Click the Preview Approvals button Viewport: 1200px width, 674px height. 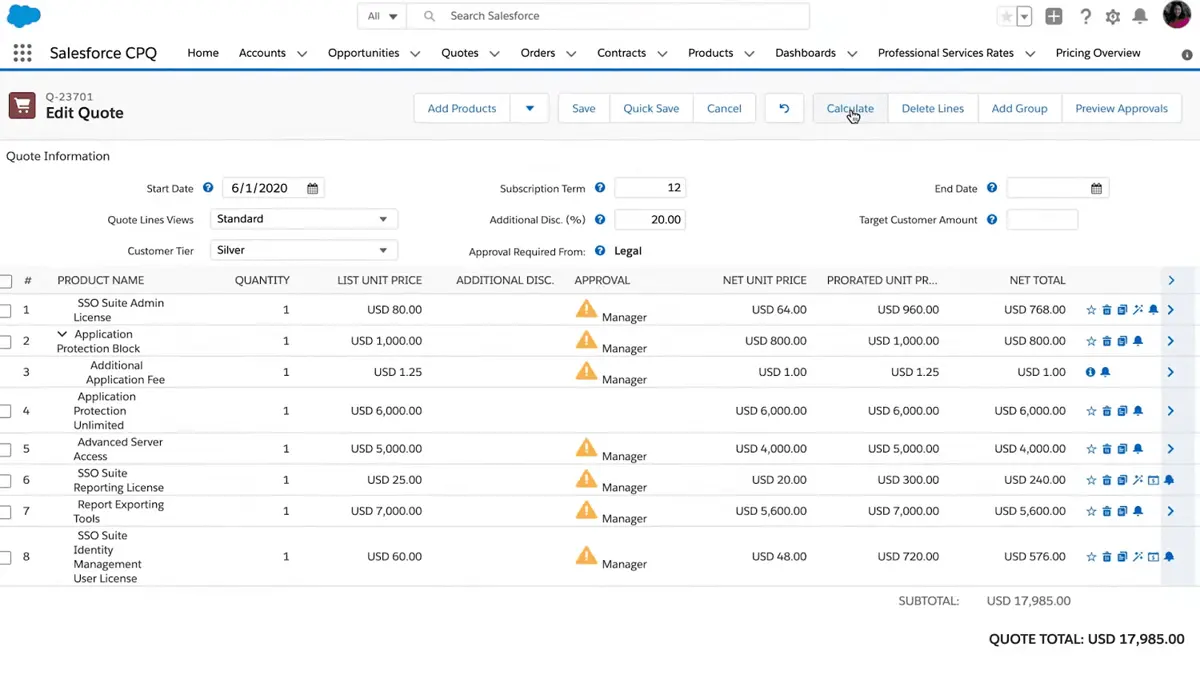1121,108
